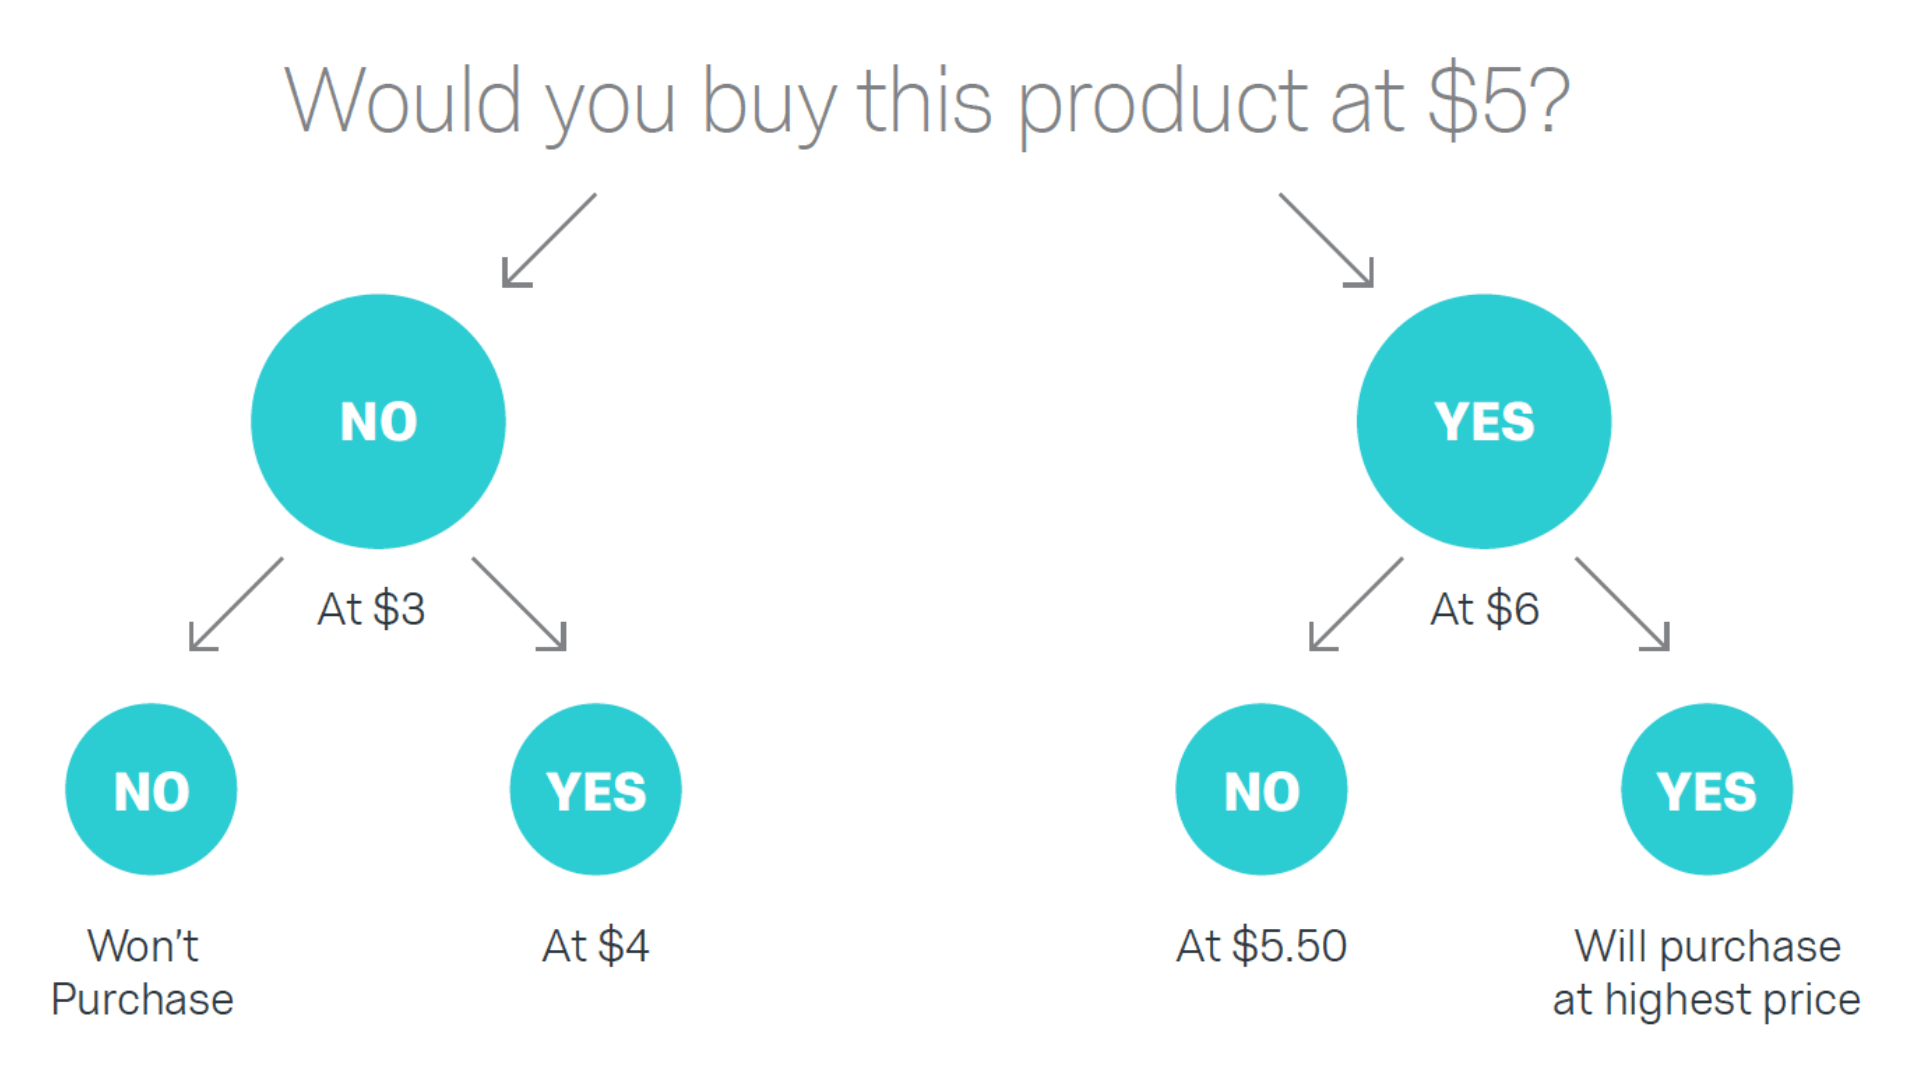Click the arrow pointing from title to YES
The image size is (1912, 1082).
coord(1326,240)
